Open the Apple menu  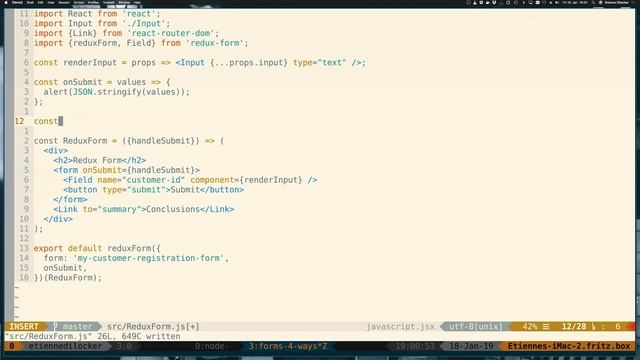(x=6, y=2)
